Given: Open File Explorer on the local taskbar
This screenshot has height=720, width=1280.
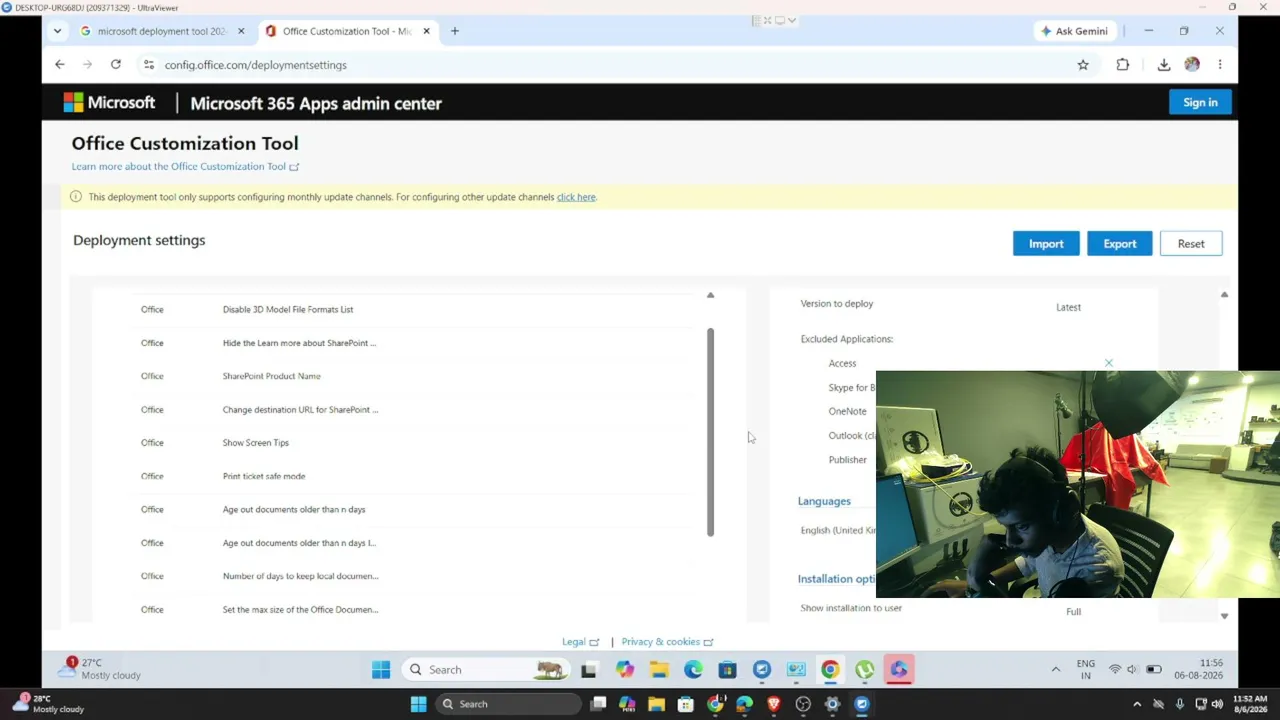Looking at the screenshot, I should click(x=656, y=704).
